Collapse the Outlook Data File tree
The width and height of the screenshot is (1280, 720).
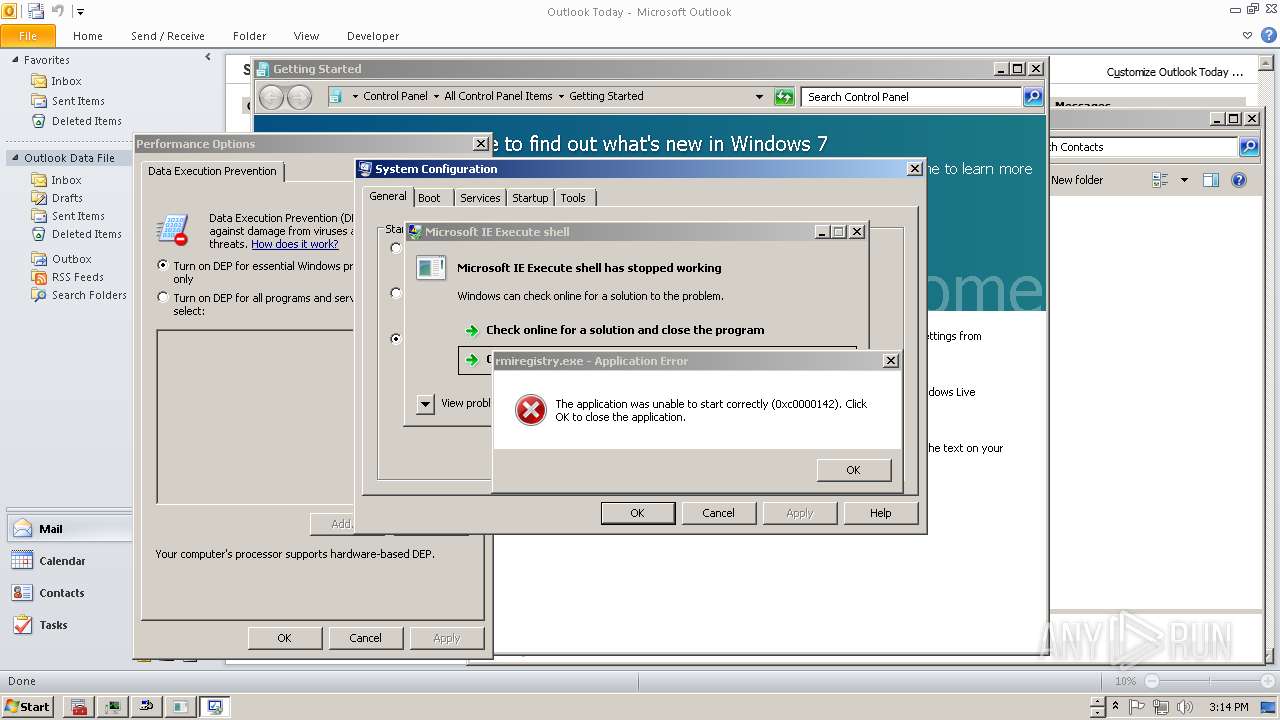pyautogui.click(x=15, y=158)
